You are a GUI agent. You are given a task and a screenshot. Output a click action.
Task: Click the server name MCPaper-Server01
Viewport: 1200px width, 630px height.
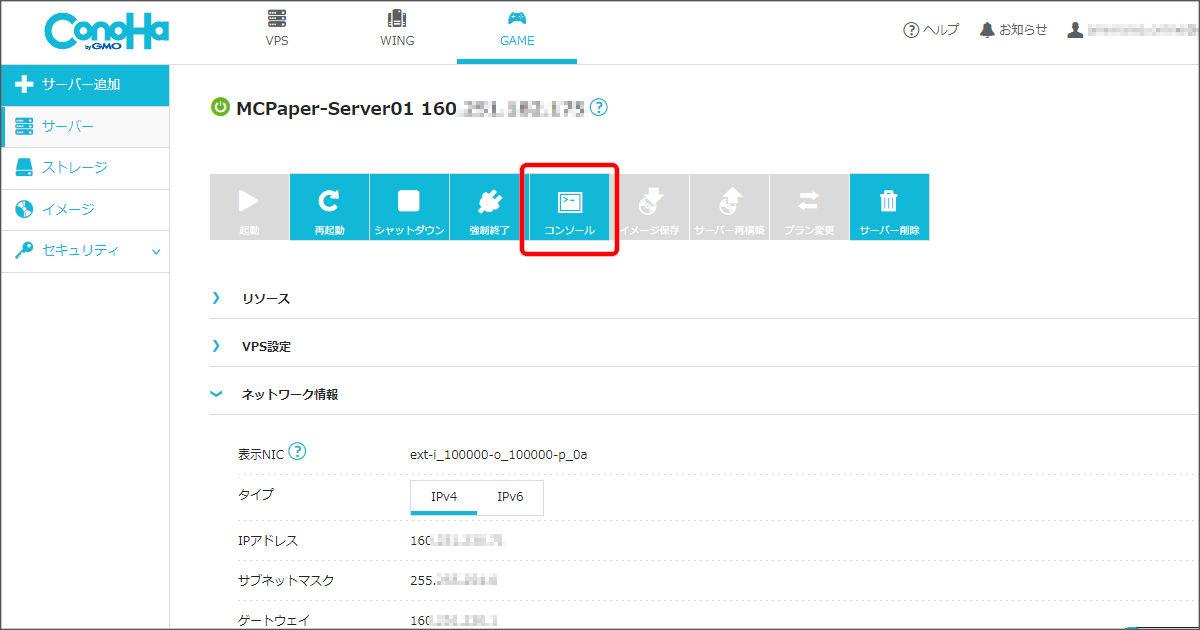tap(324, 108)
